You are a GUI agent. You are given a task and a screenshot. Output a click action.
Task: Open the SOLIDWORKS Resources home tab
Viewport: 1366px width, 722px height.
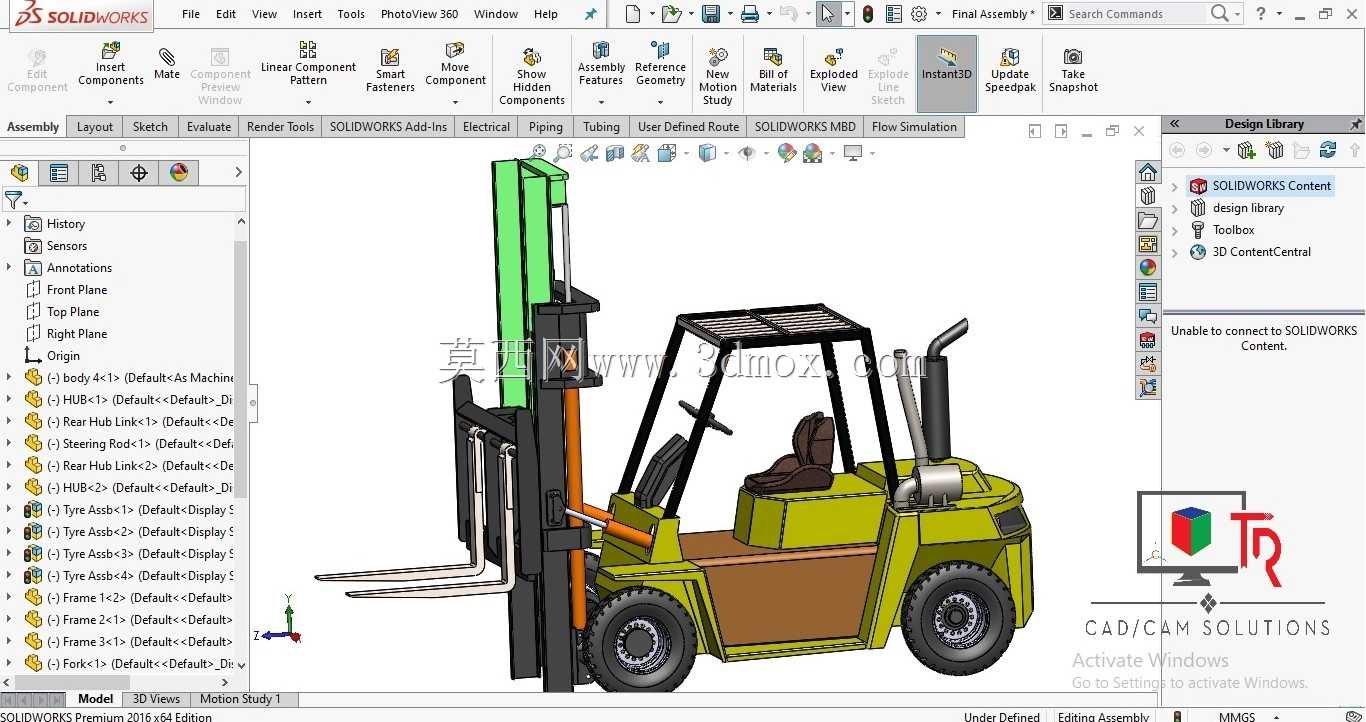(x=1148, y=172)
